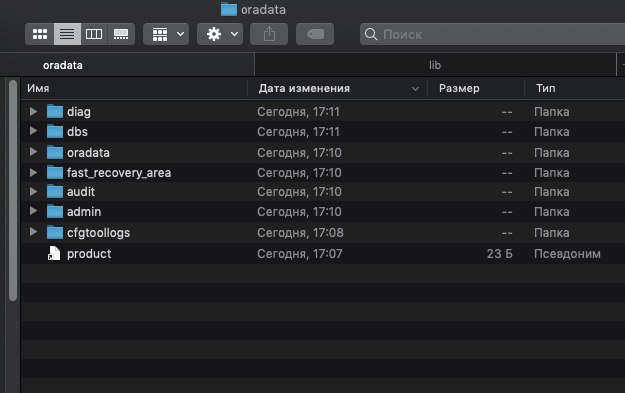
Task: Switch to column view mode
Action: 94,34
